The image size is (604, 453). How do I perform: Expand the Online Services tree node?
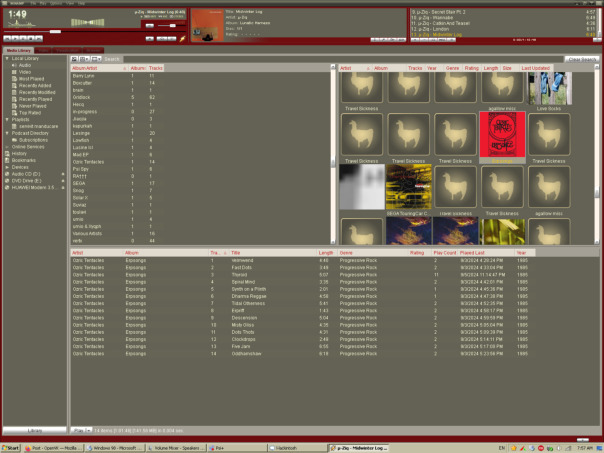click(7, 147)
